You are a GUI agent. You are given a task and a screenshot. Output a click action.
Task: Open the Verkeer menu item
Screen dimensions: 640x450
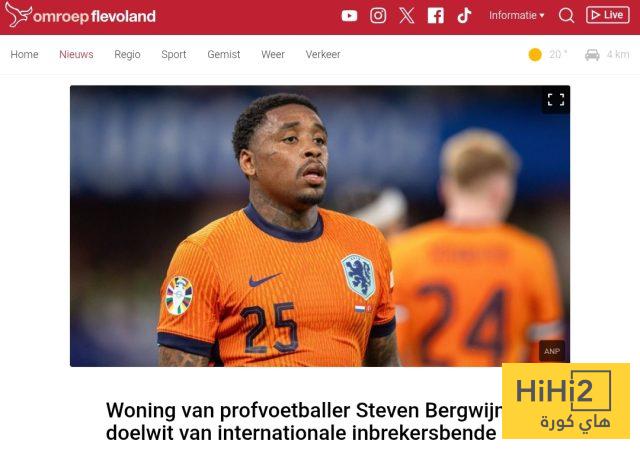323,54
